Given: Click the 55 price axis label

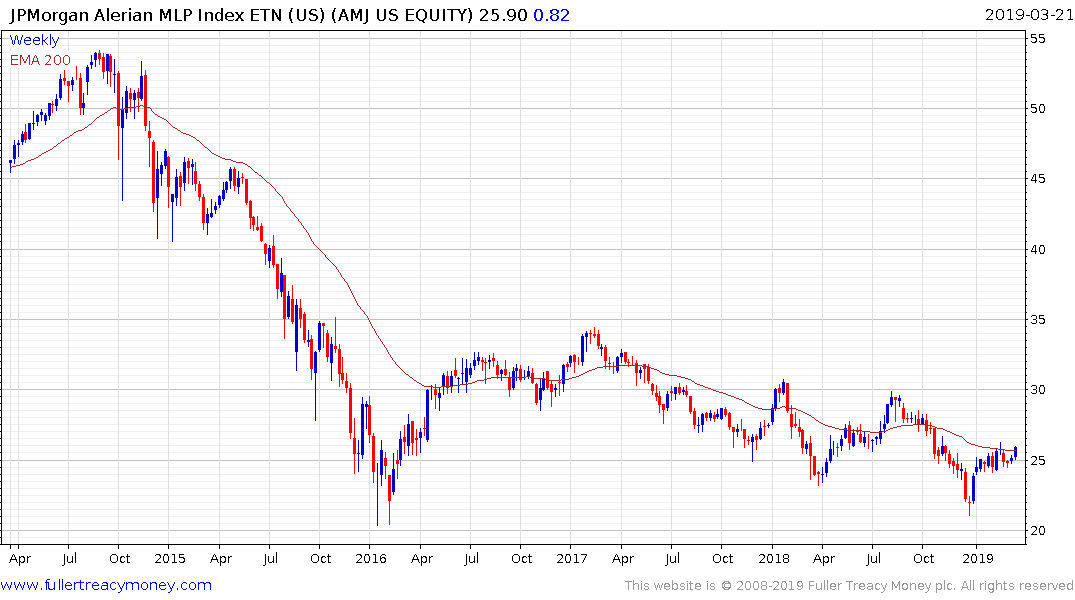Looking at the screenshot, I should [x=1038, y=39].
